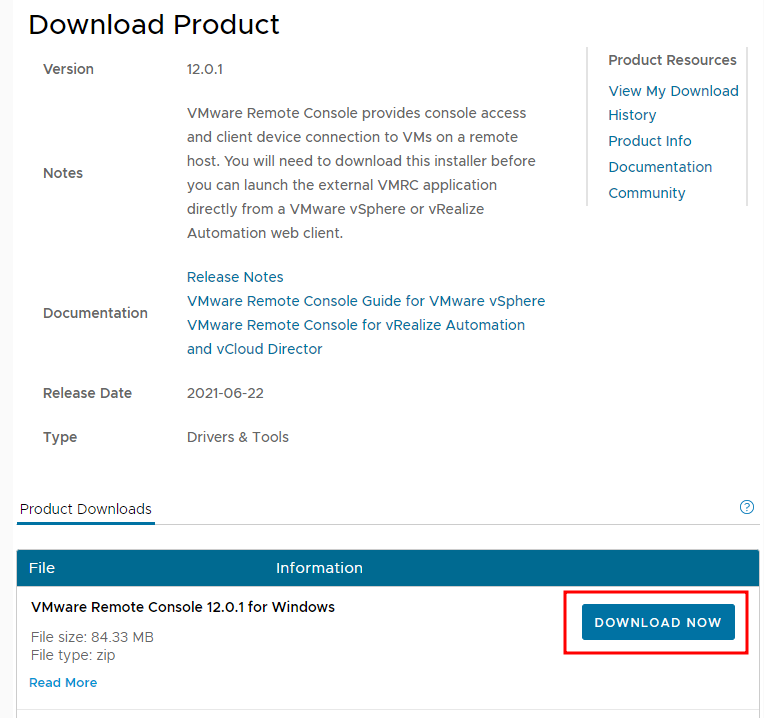This screenshot has width=764, height=718.
Task: Select the type value Drivers & Tools
Action: coord(238,437)
